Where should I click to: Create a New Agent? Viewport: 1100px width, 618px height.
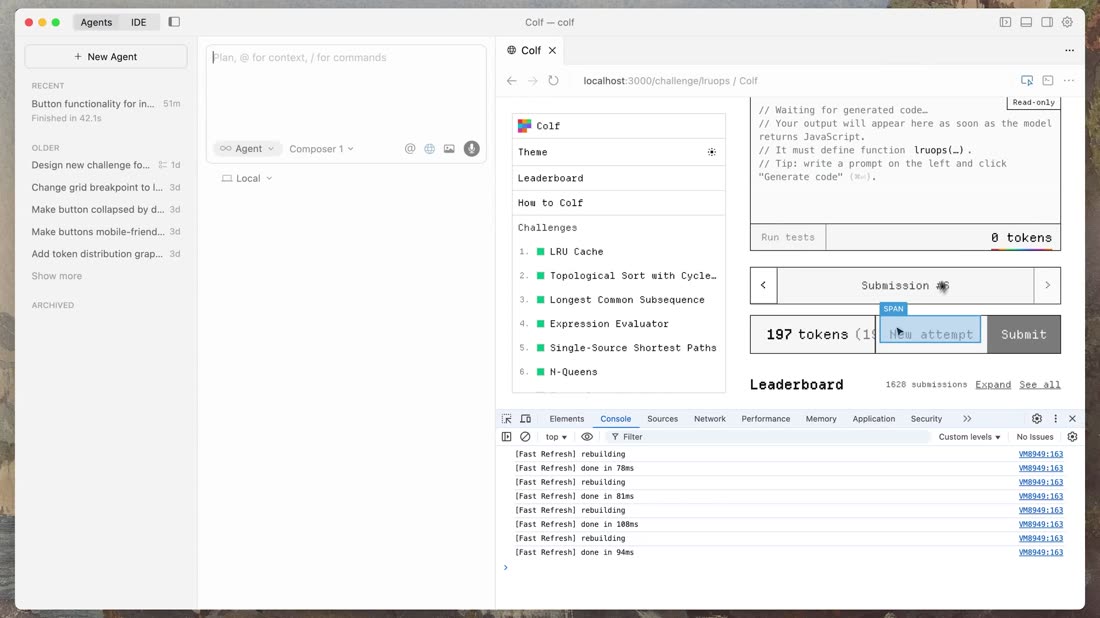[x=106, y=57]
